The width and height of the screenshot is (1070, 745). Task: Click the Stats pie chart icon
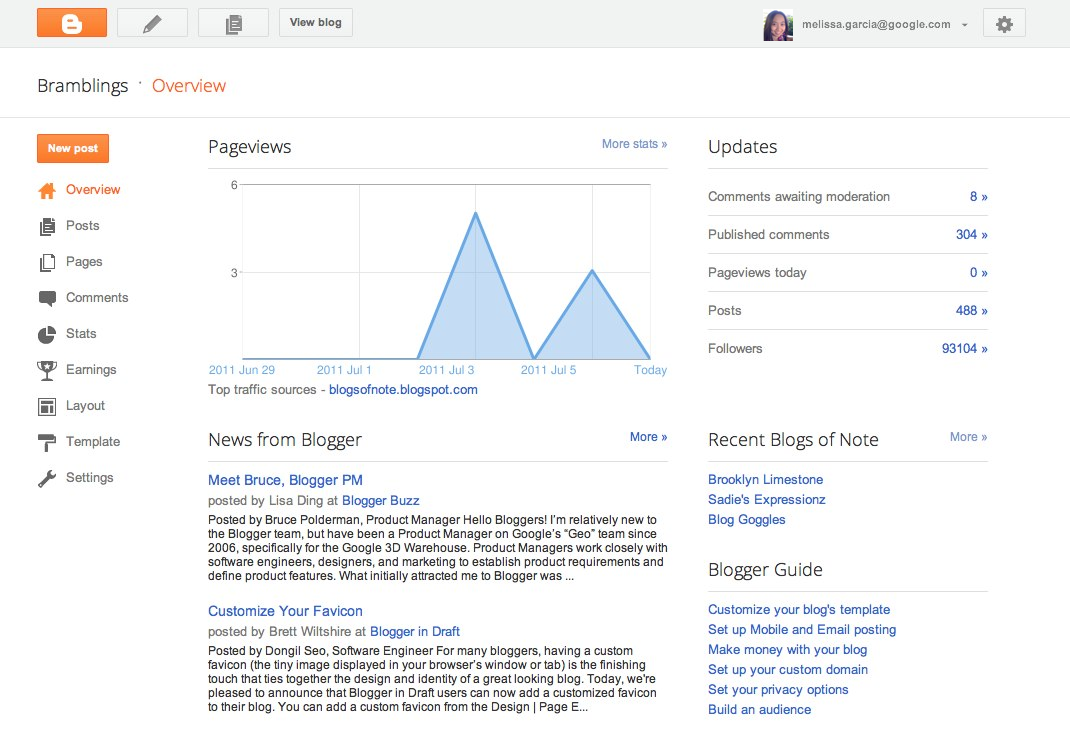[47, 334]
